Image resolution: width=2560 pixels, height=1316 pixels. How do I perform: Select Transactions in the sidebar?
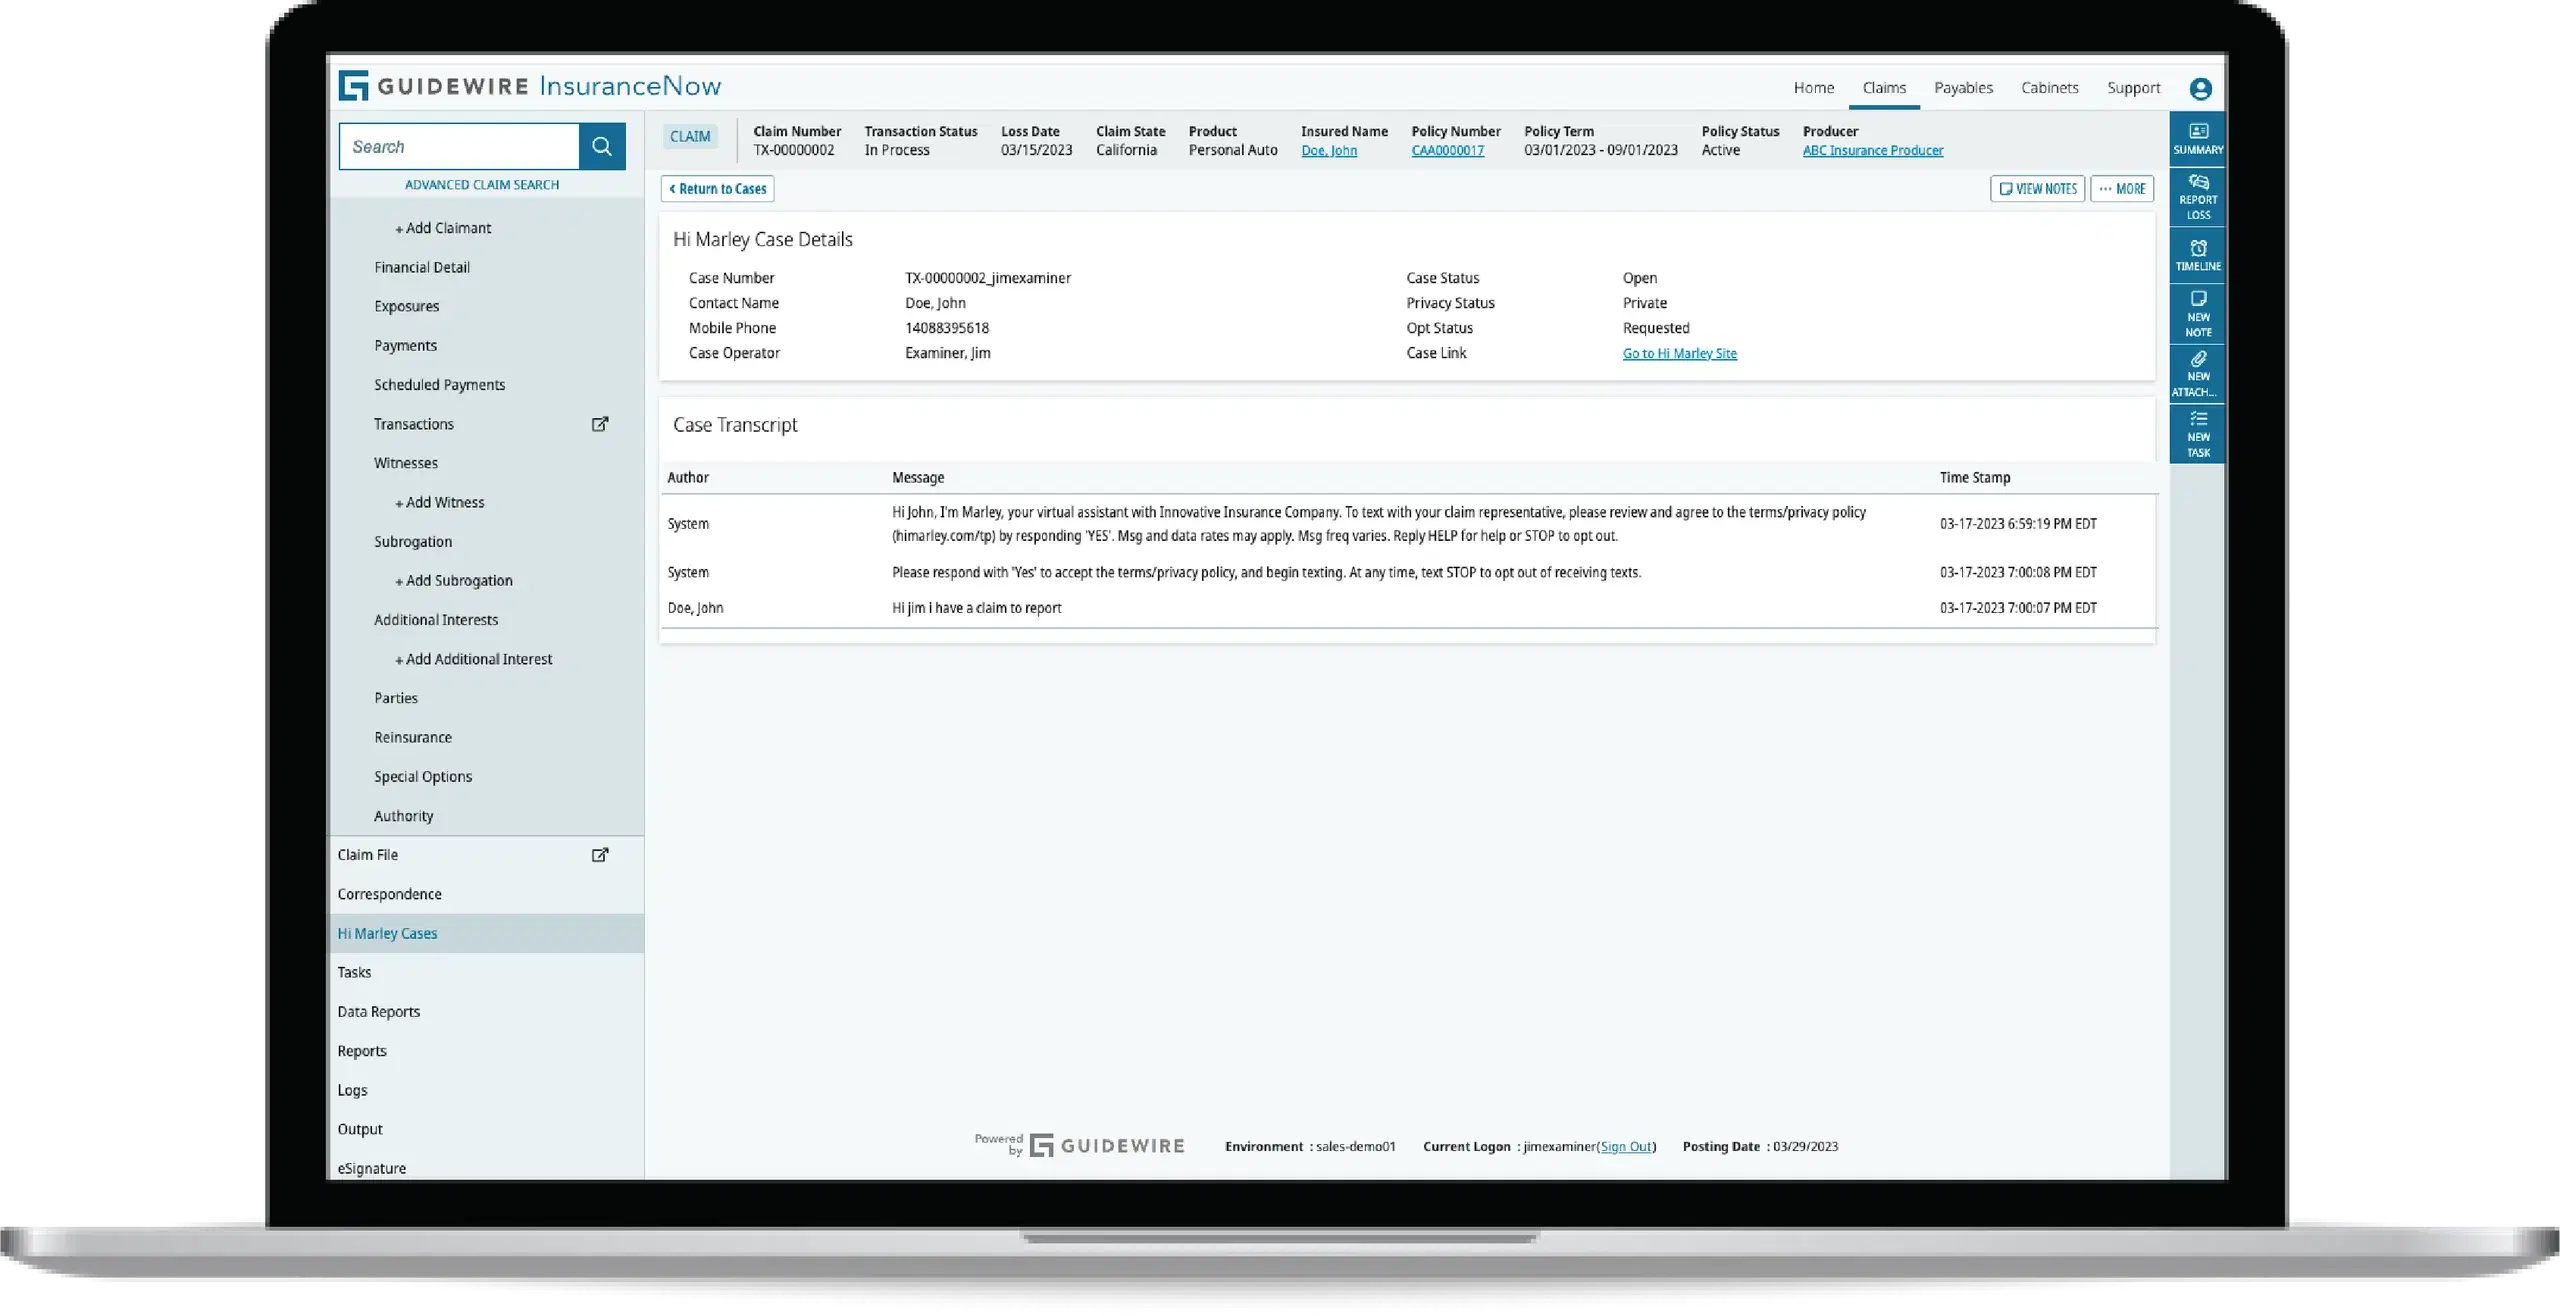[413, 424]
